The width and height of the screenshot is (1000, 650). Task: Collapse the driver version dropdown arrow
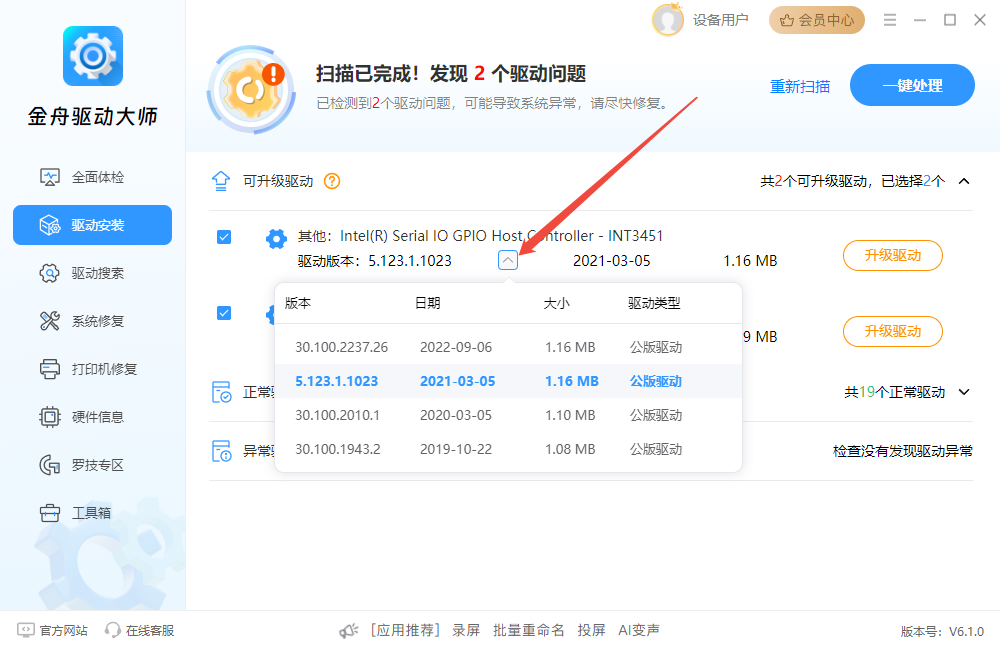point(508,260)
